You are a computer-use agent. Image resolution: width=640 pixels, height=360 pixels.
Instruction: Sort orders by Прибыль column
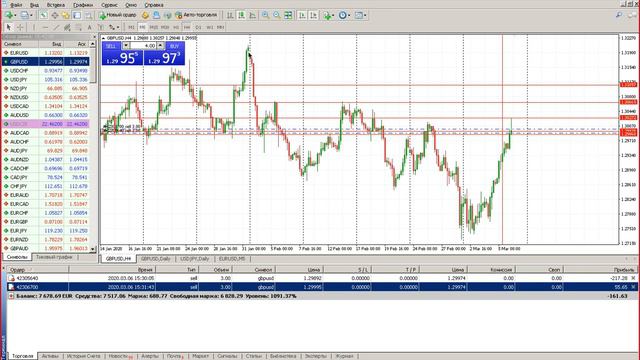(624, 269)
